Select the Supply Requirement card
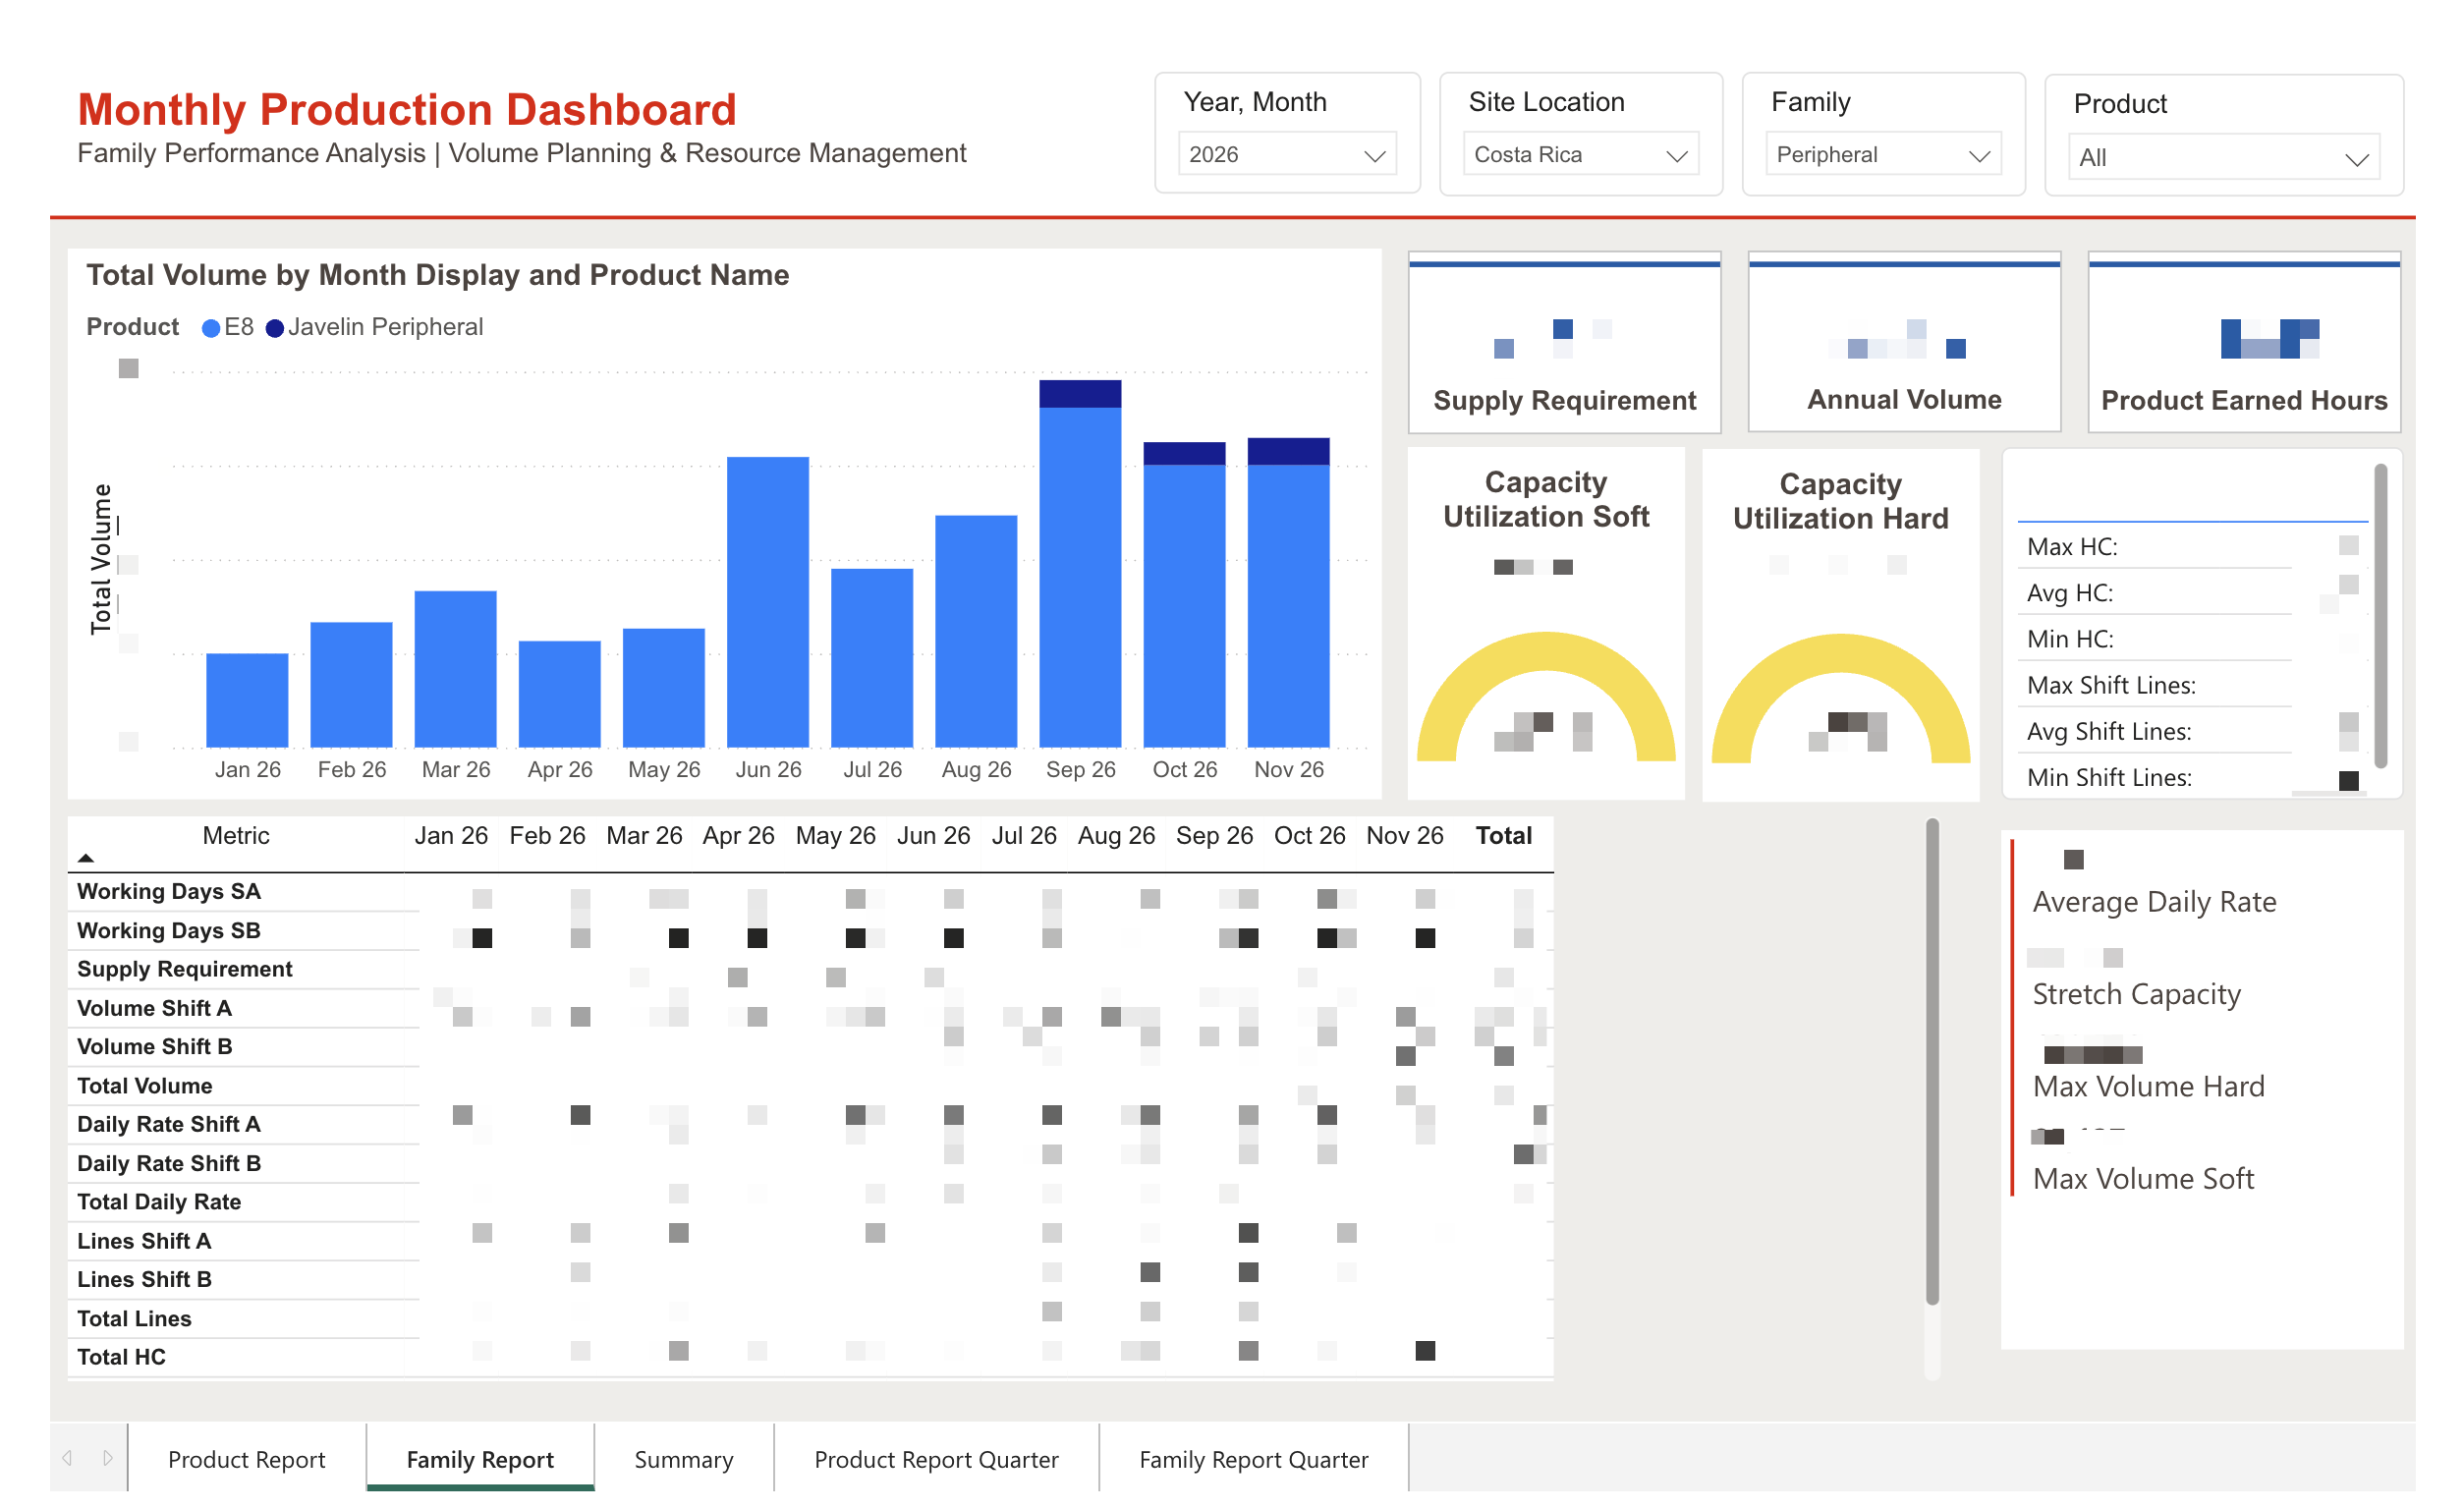2464x1509 pixels. pyautogui.click(x=1564, y=342)
